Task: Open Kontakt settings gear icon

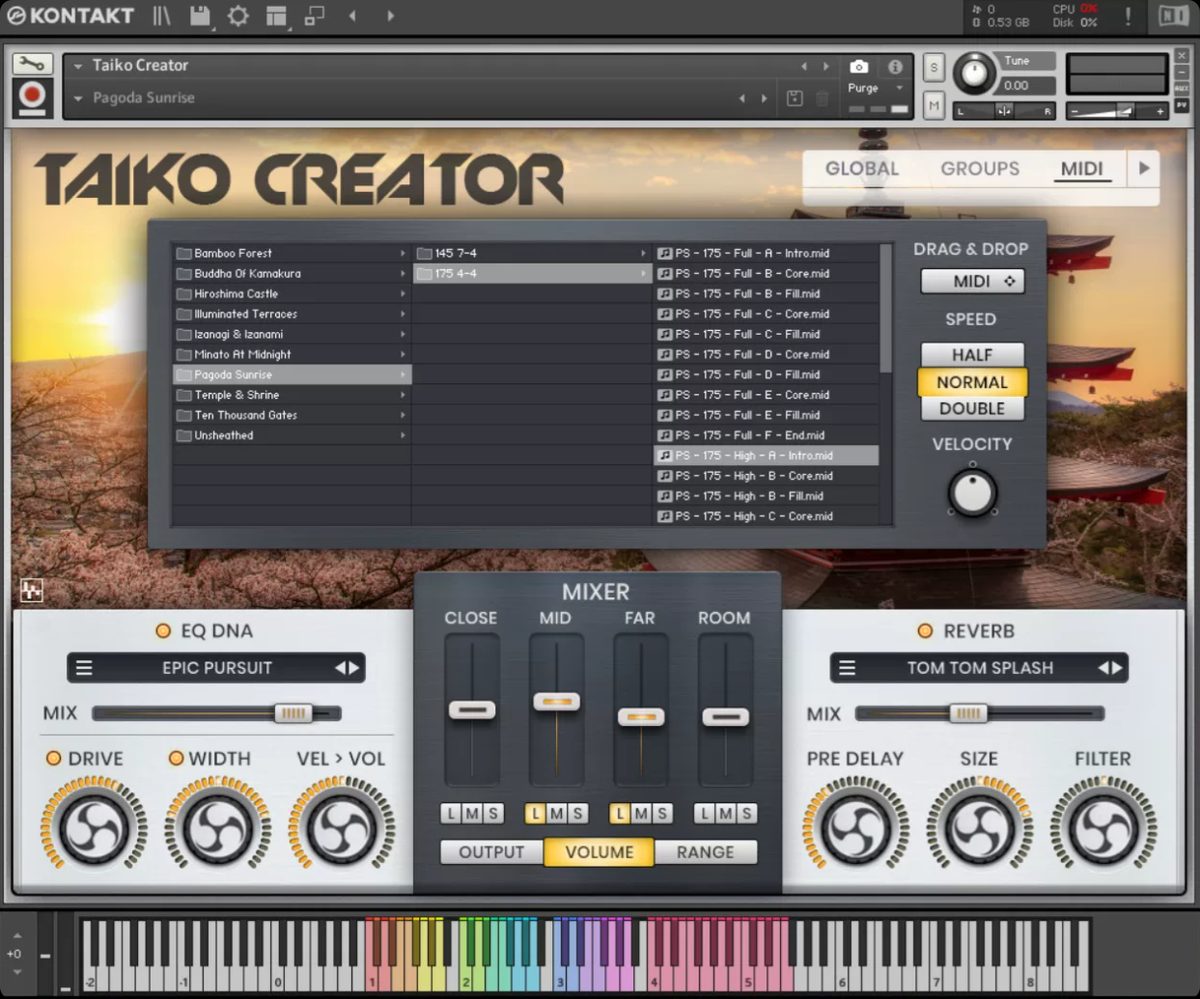Action: [238, 16]
